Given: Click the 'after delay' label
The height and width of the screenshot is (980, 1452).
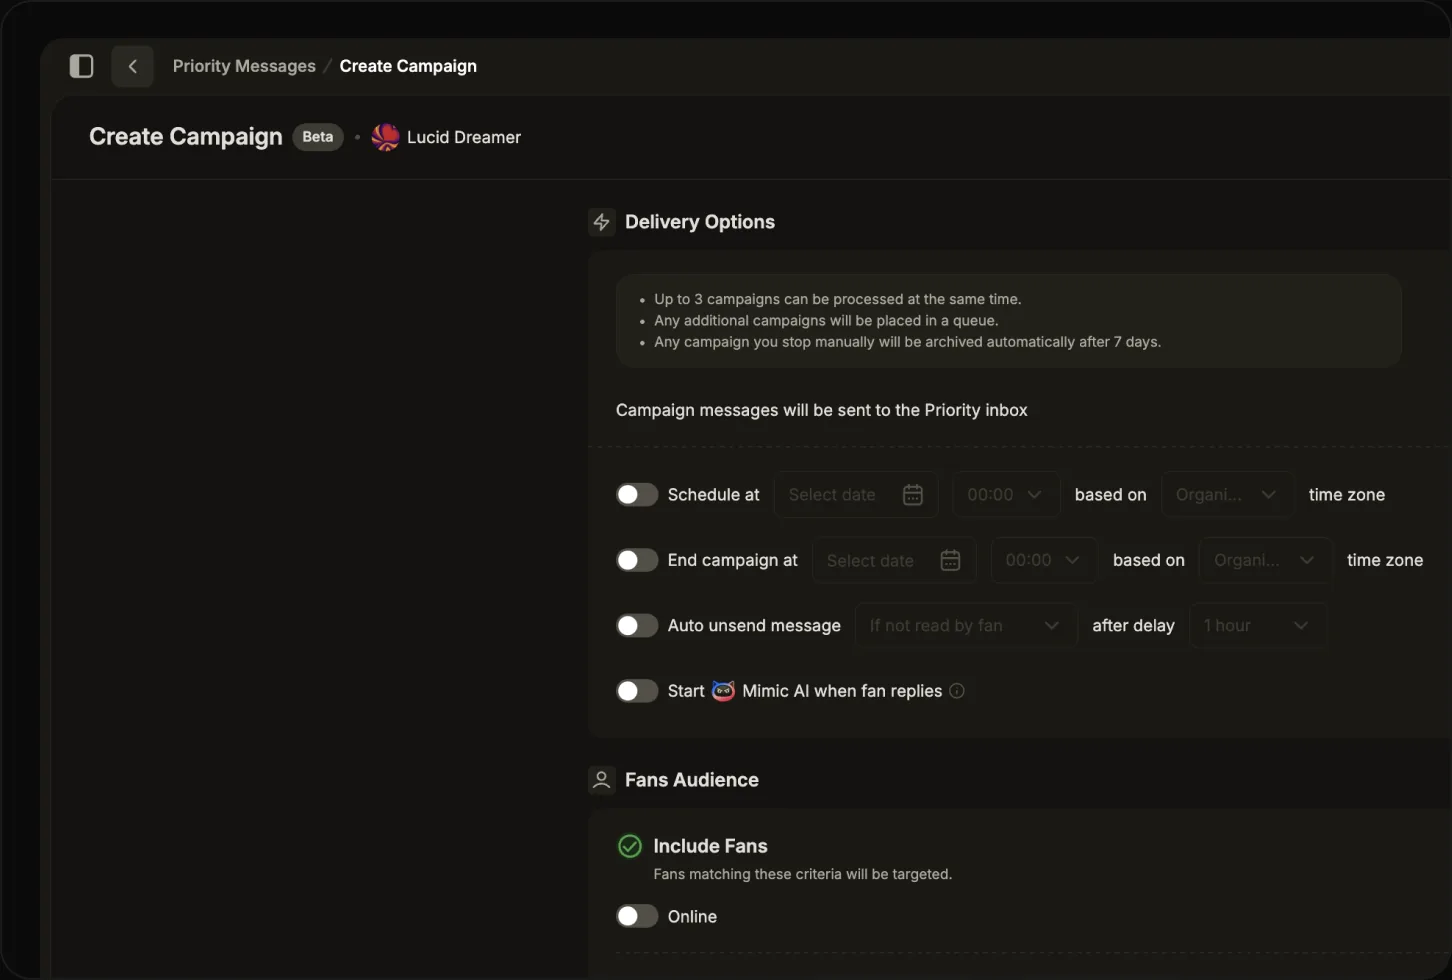Looking at the screenshot, I should (1133, 626).
